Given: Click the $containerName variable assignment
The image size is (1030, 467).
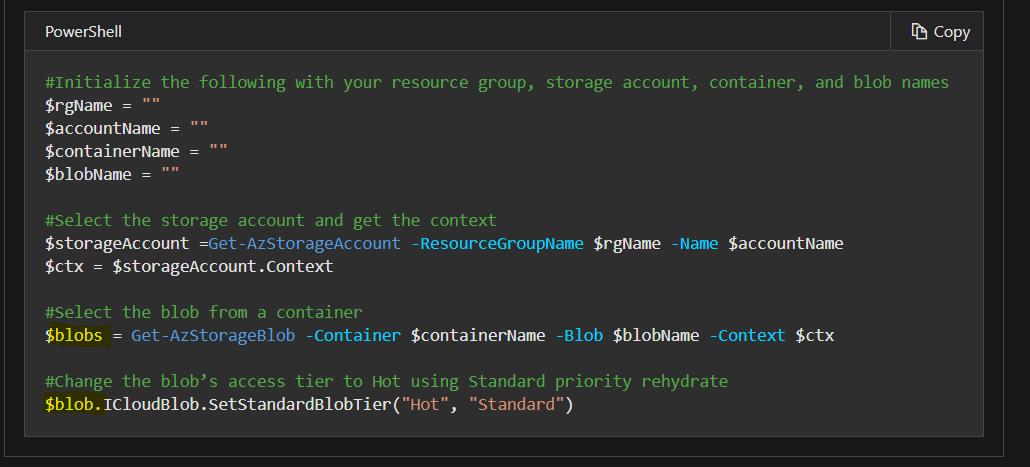Looking at the screenshot, I should [x=136, y=152].
